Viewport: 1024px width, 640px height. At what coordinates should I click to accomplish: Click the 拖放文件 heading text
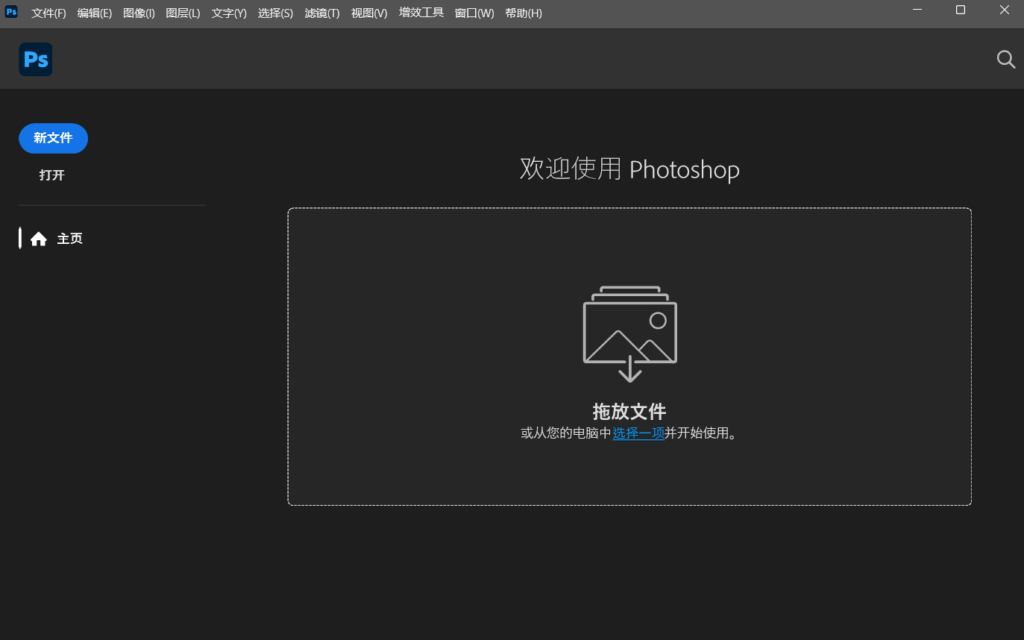point(629,411)
